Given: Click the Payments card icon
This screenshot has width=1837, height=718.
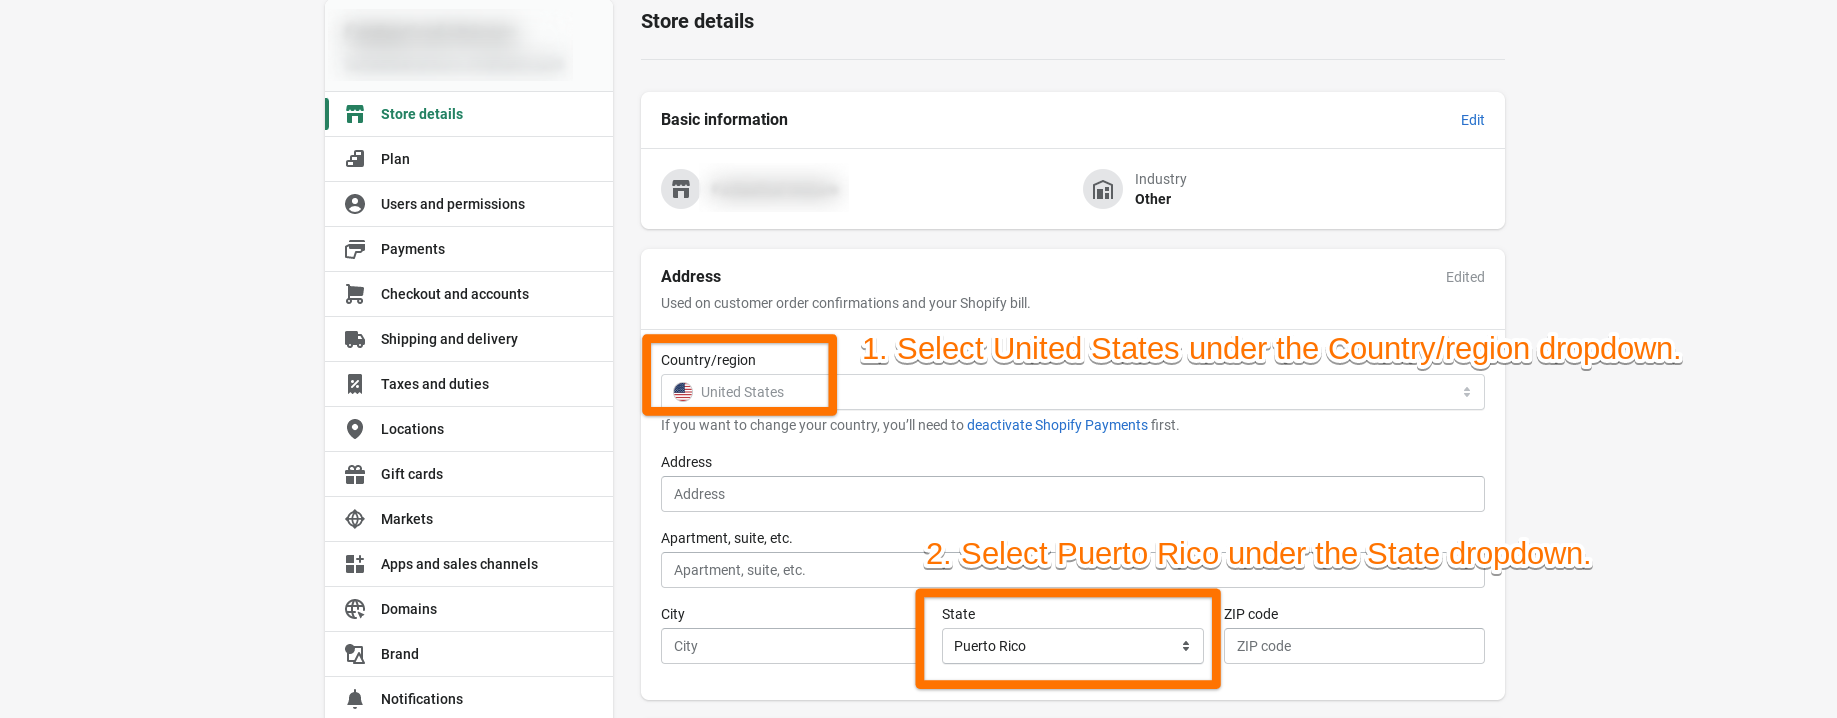Looking at the screenshot, I should [355, 249].
